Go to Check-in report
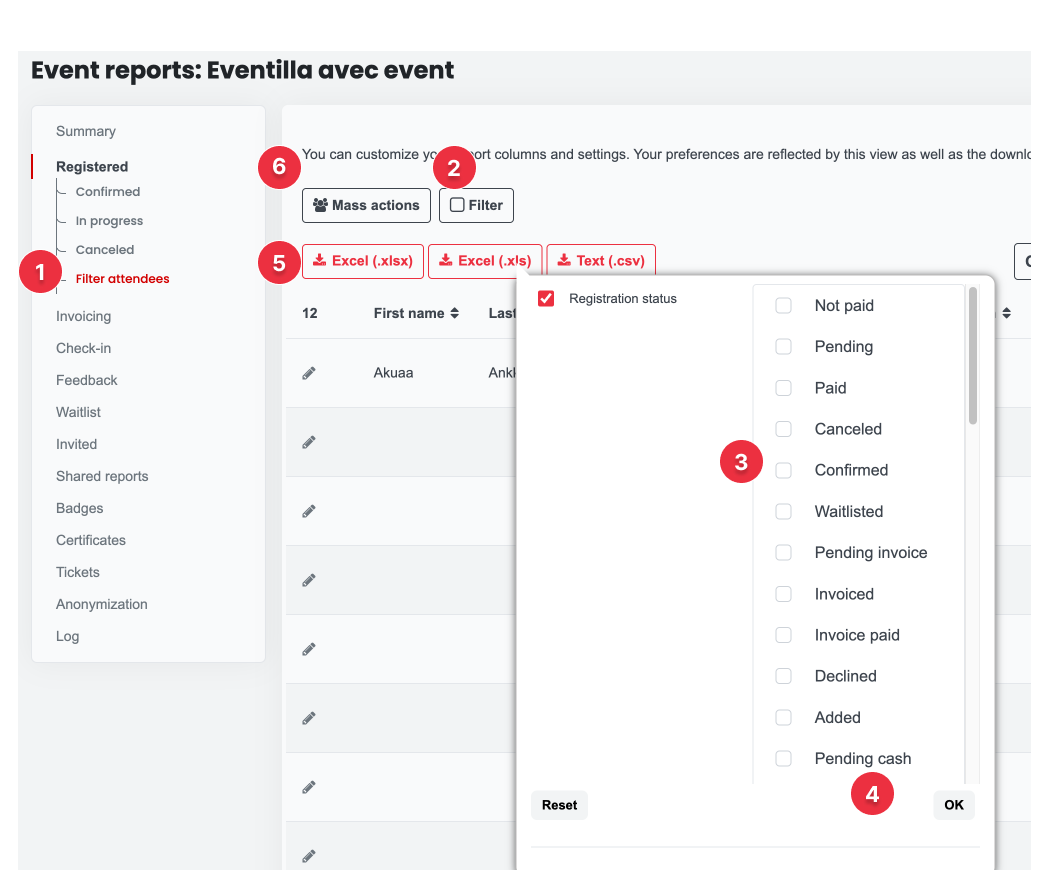Screen dimensions: 1038x870 click(x=83, y=348)
